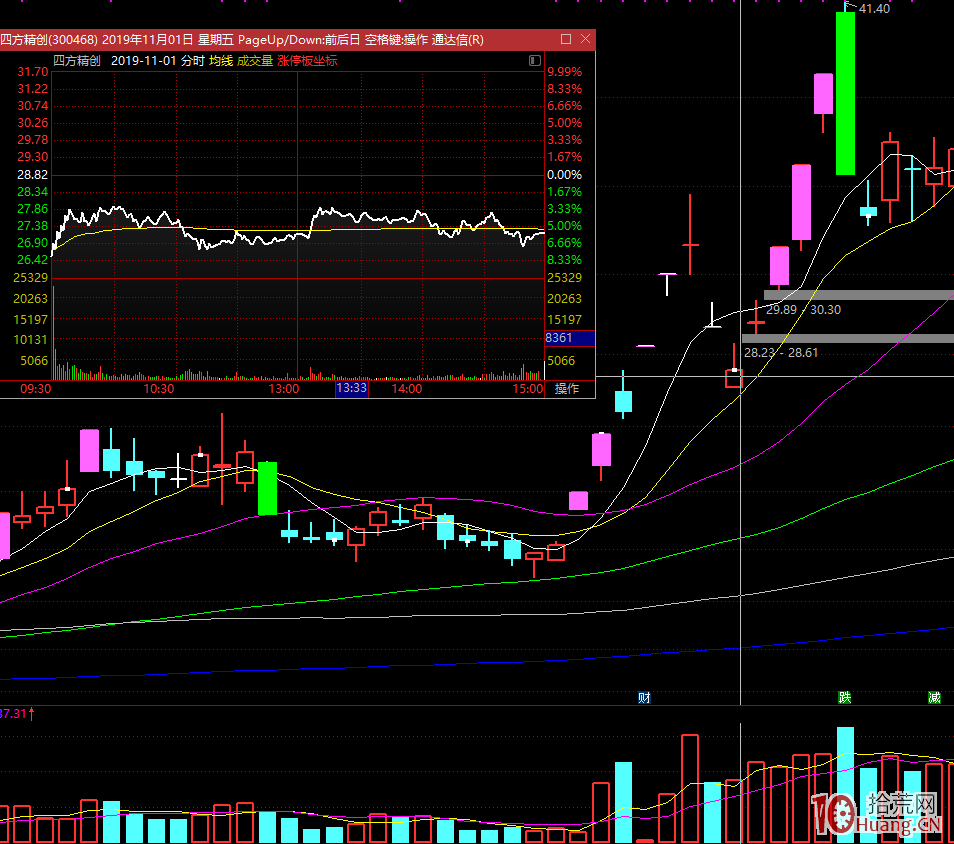Viewport: 954px width, 844px height.
Task: Click the 9.99% limit-up percentage label
Action: pos(565,72)
